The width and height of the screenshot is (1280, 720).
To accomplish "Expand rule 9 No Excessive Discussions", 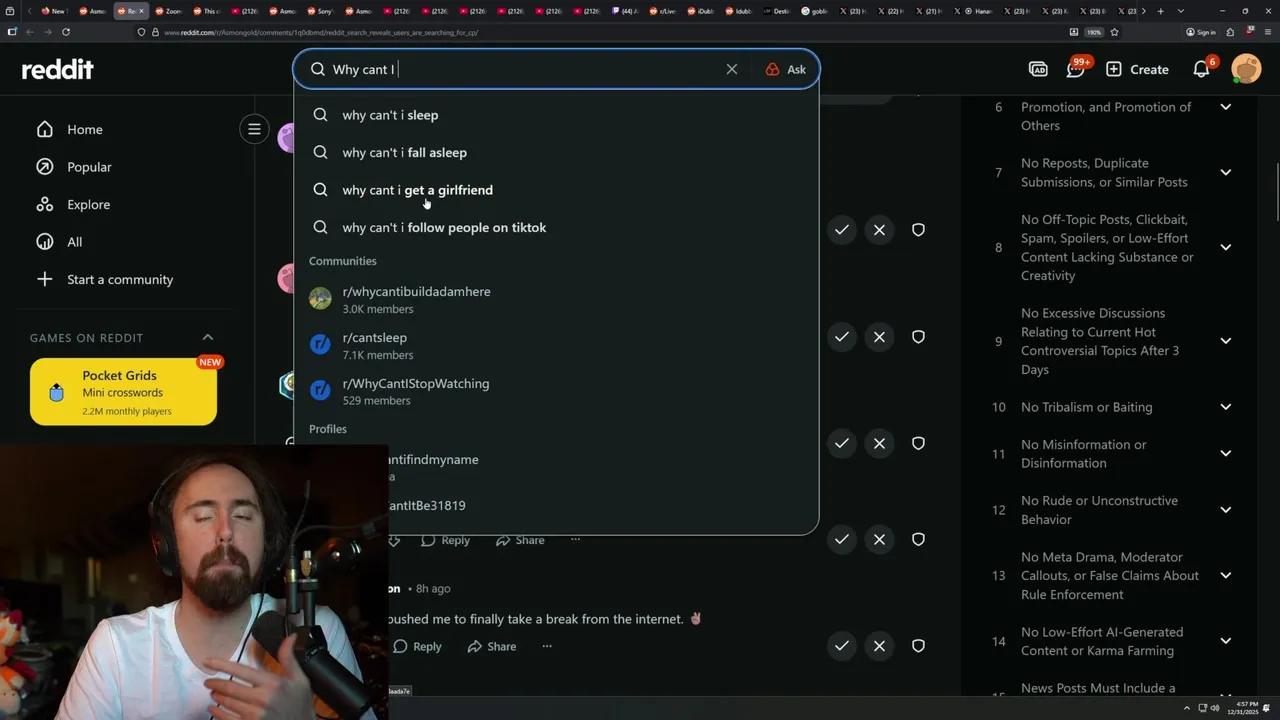I will coord(1225,341).
